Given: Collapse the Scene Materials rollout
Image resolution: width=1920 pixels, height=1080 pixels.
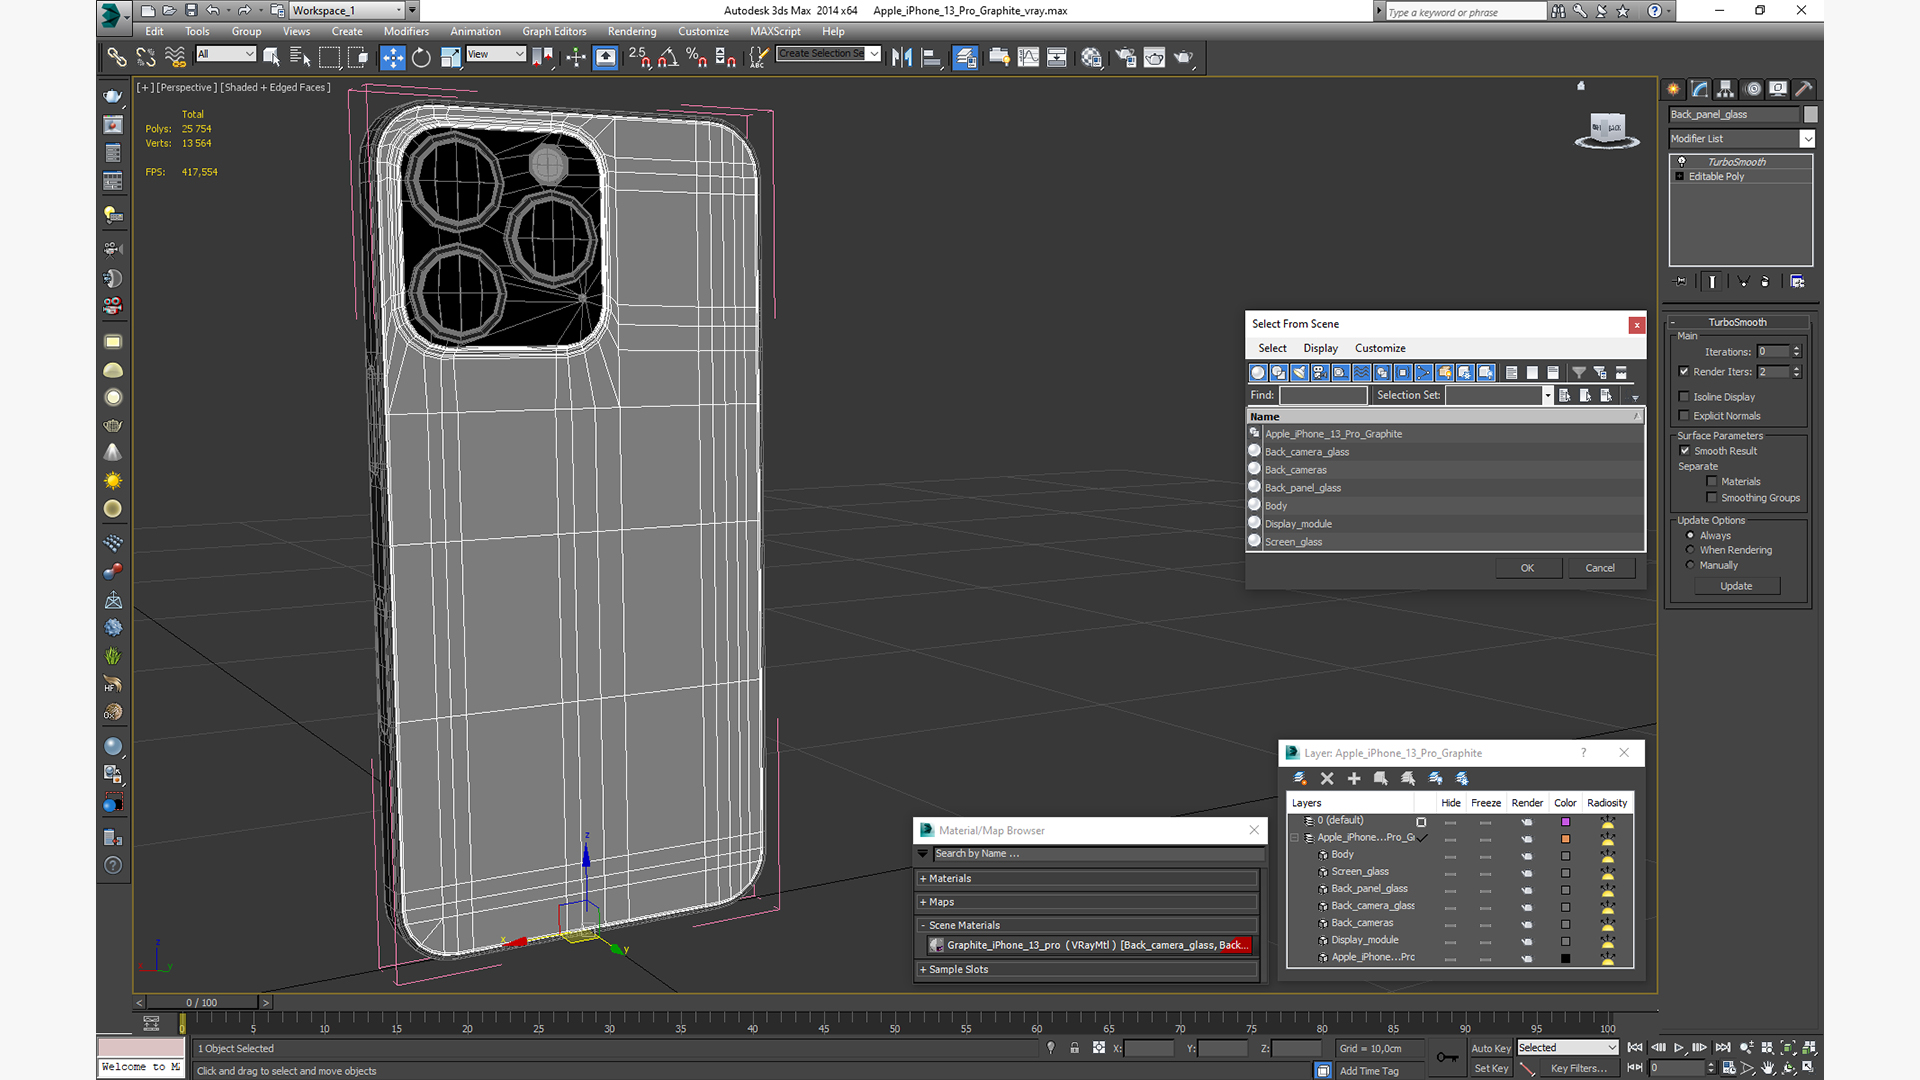Looking at the screenshot, I should point(1086,926).
